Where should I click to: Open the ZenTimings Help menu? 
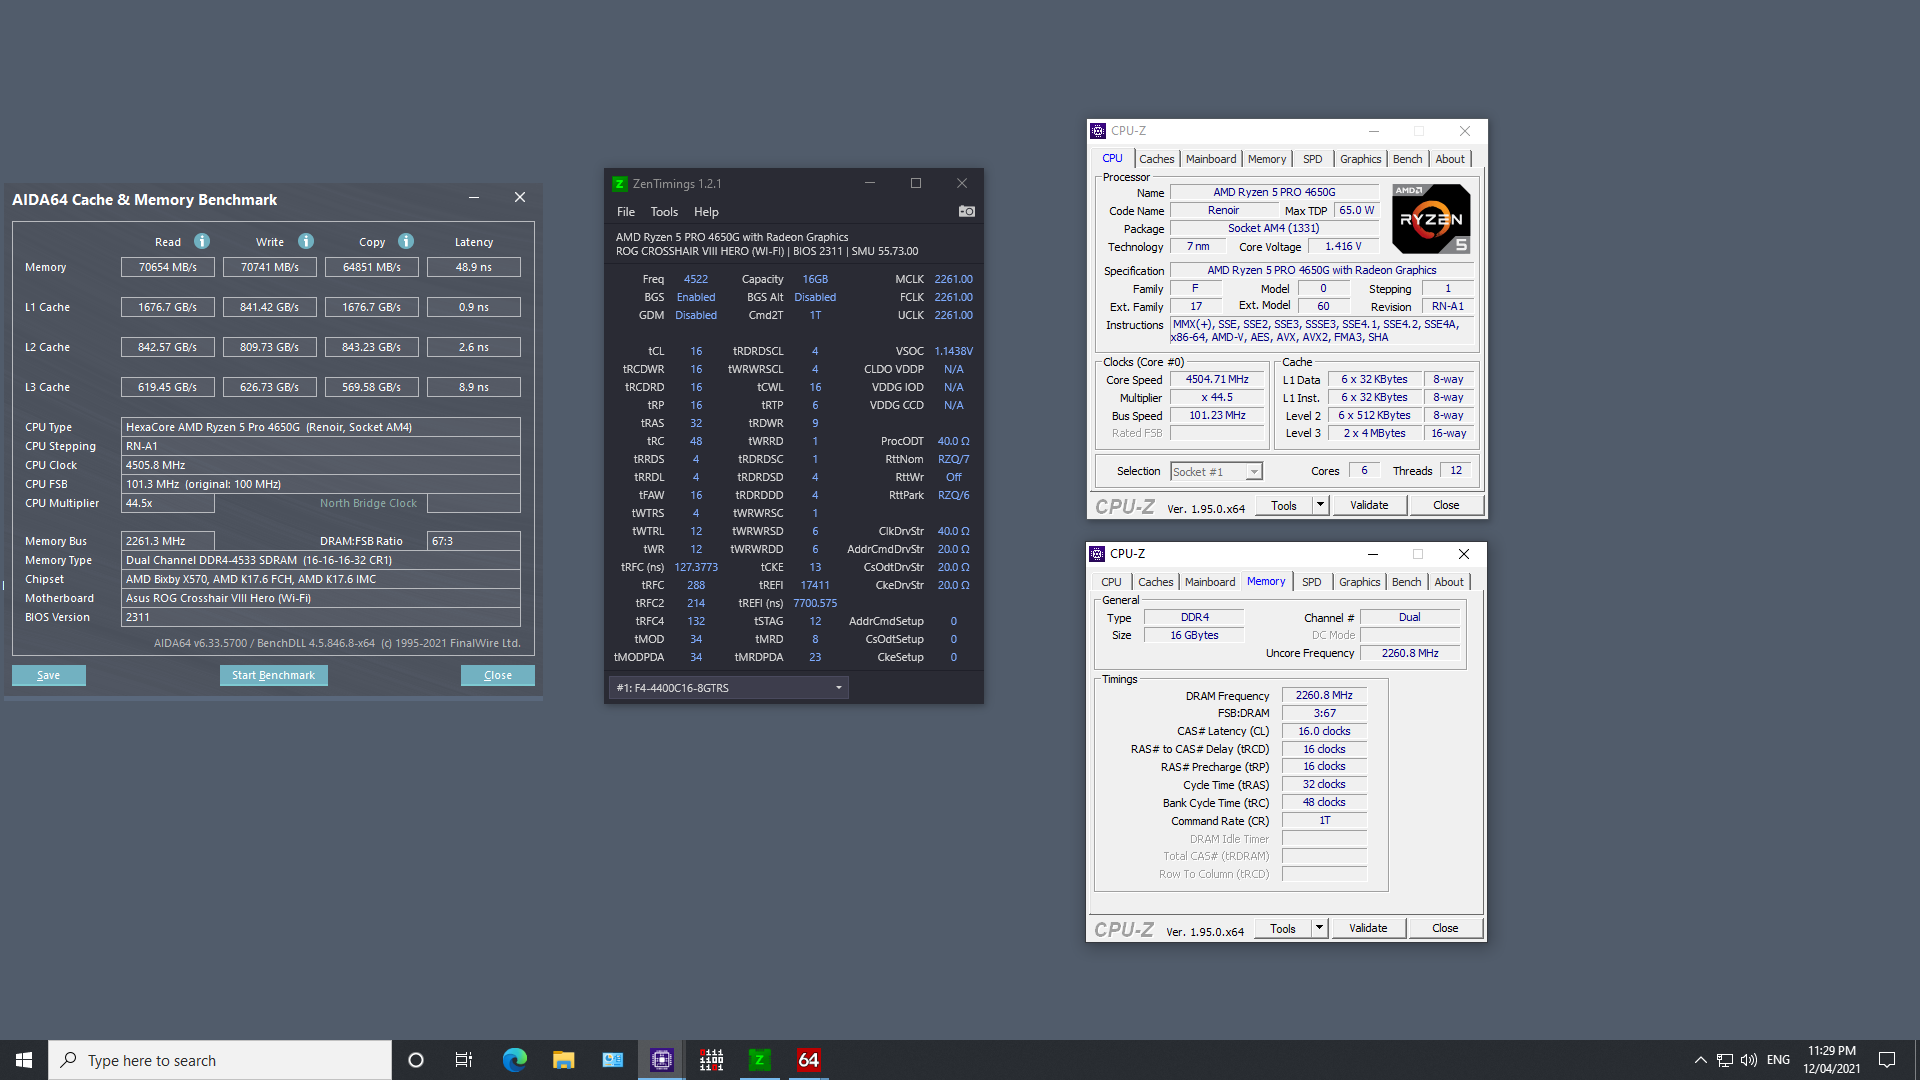(x=706, y=212)
